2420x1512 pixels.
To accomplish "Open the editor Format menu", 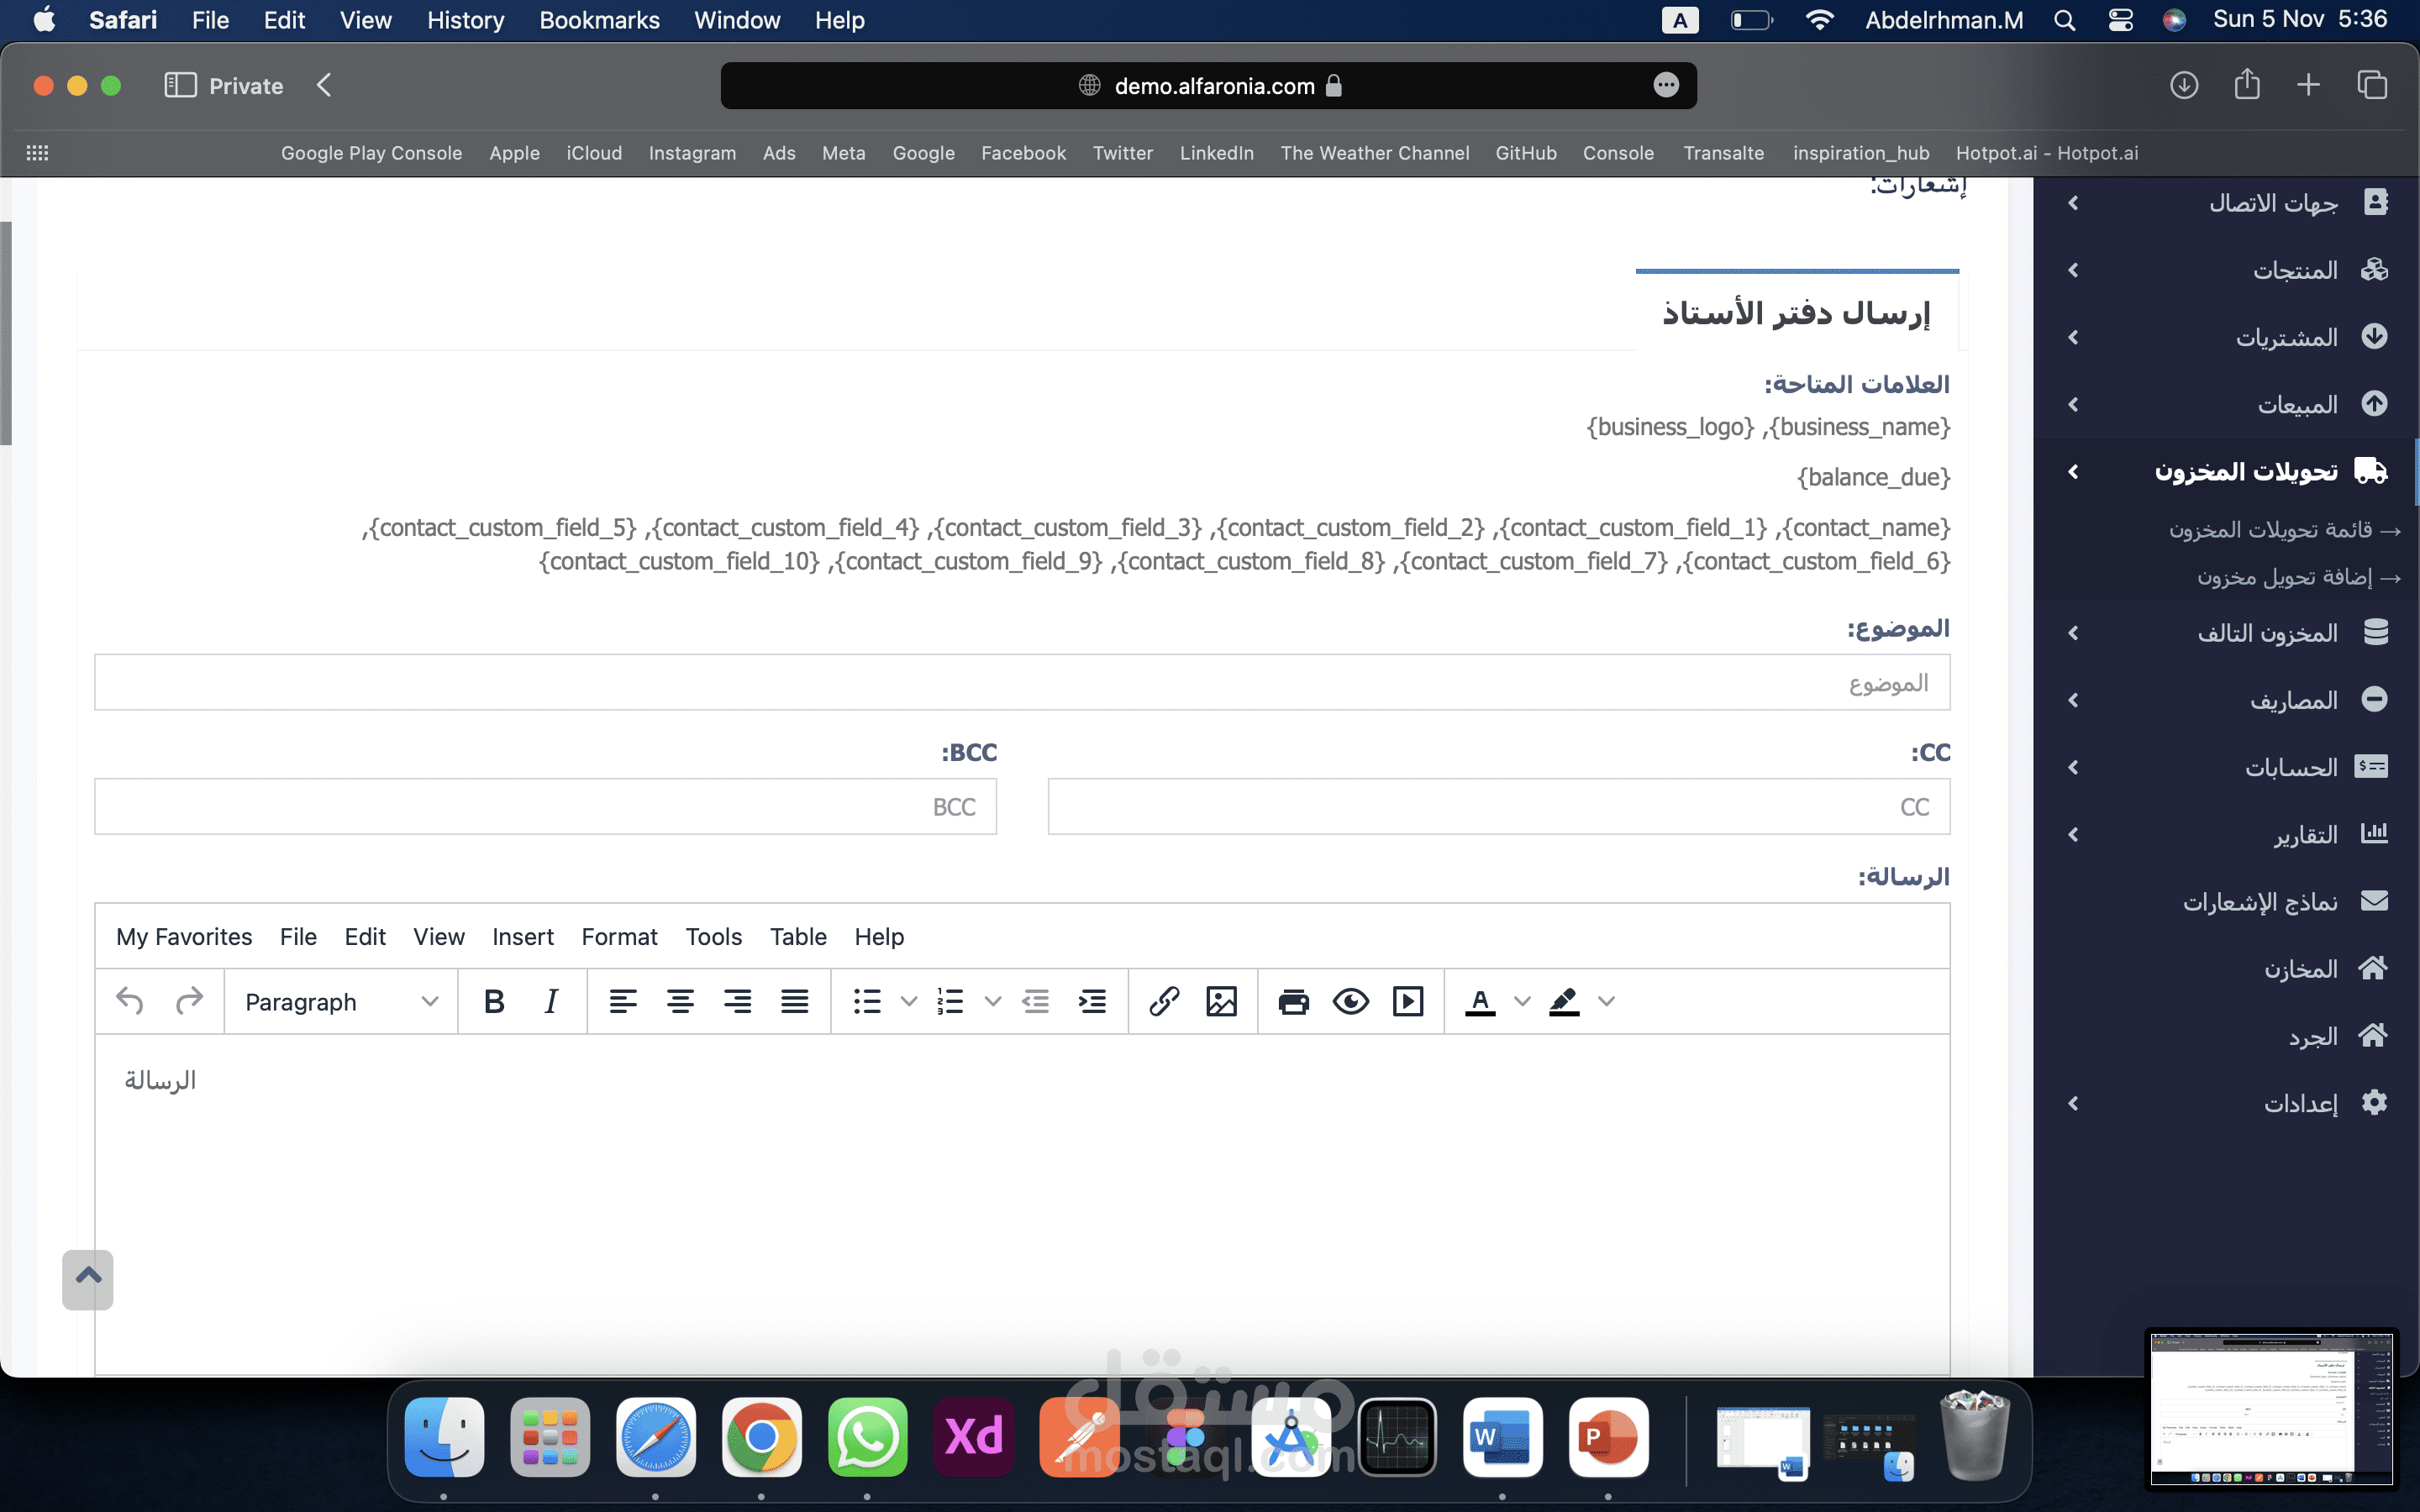I will click(619, 937).
